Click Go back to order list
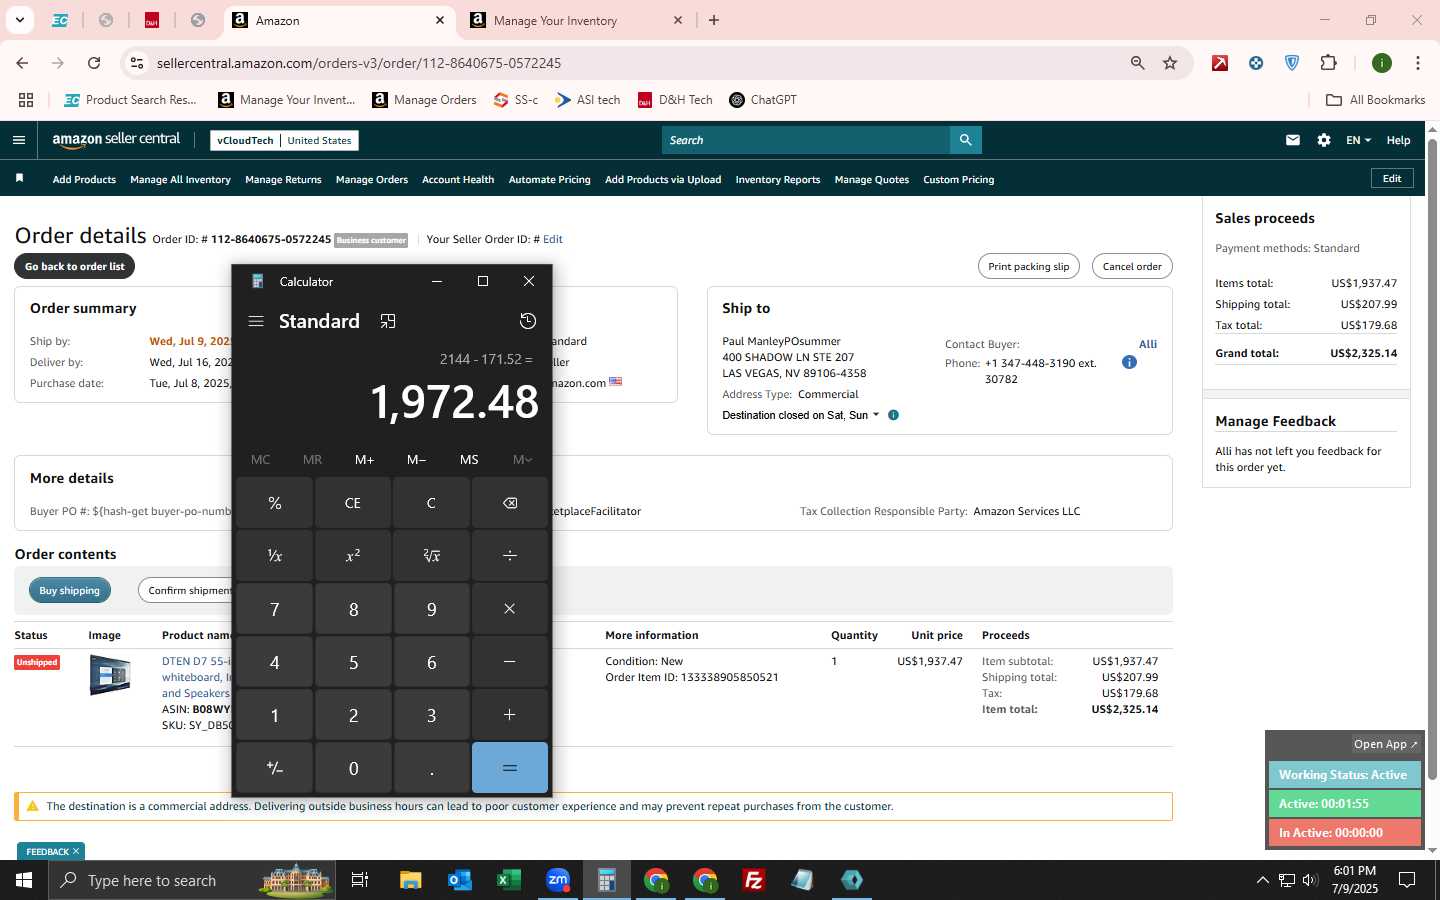This screenshot has height=900, width=1440. click(x=75, y=267)
